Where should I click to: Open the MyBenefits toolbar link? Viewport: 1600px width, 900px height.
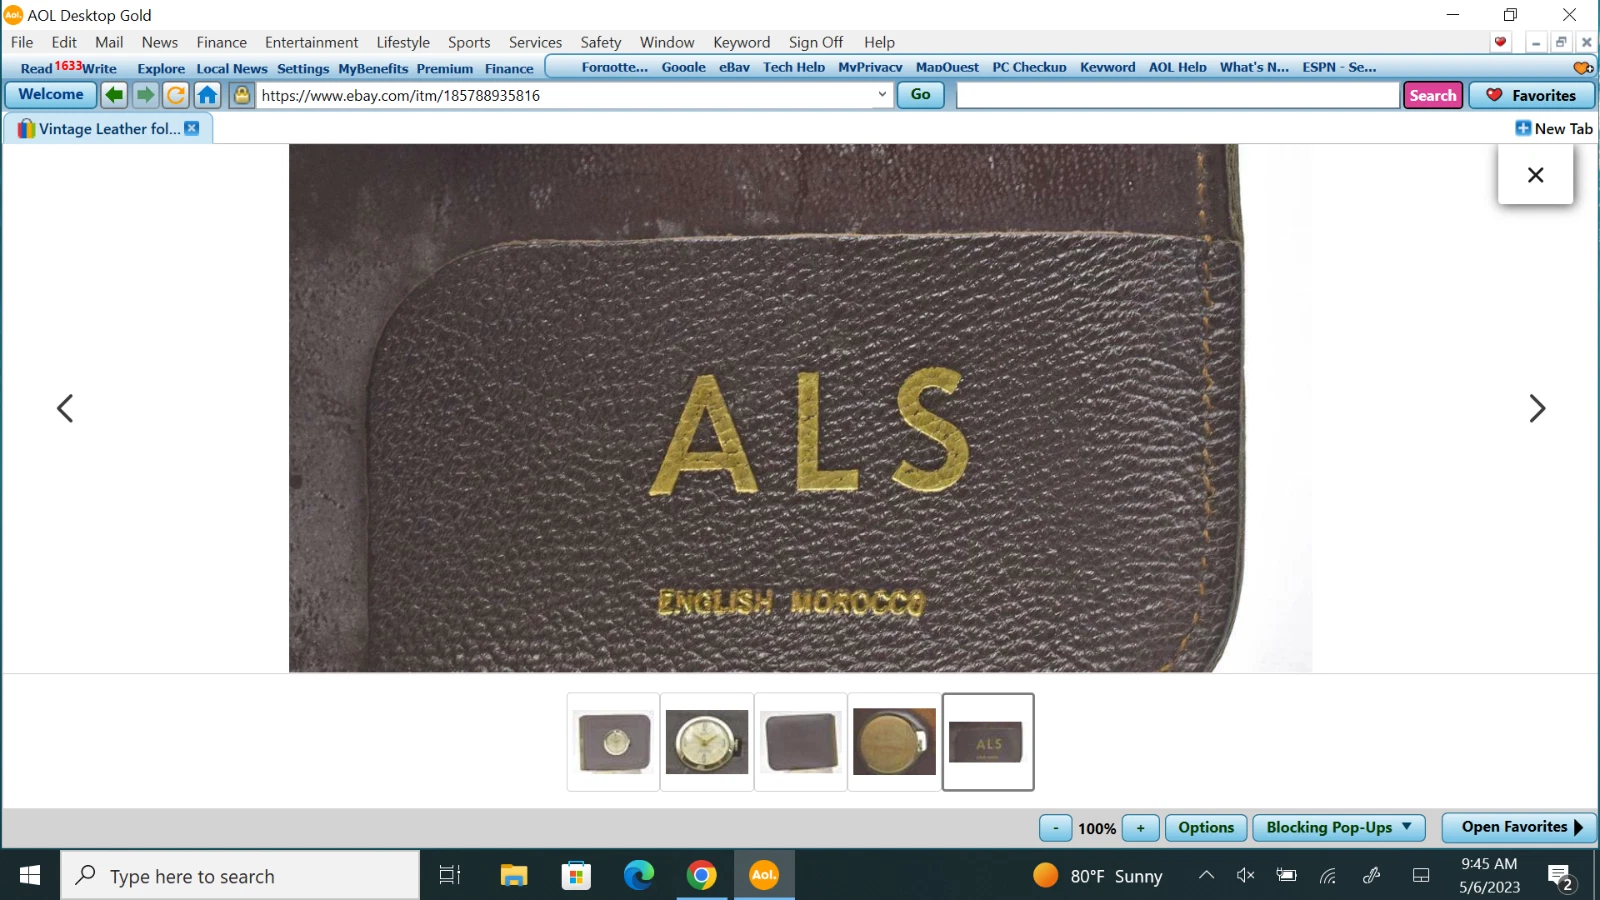tap(373, 68)
